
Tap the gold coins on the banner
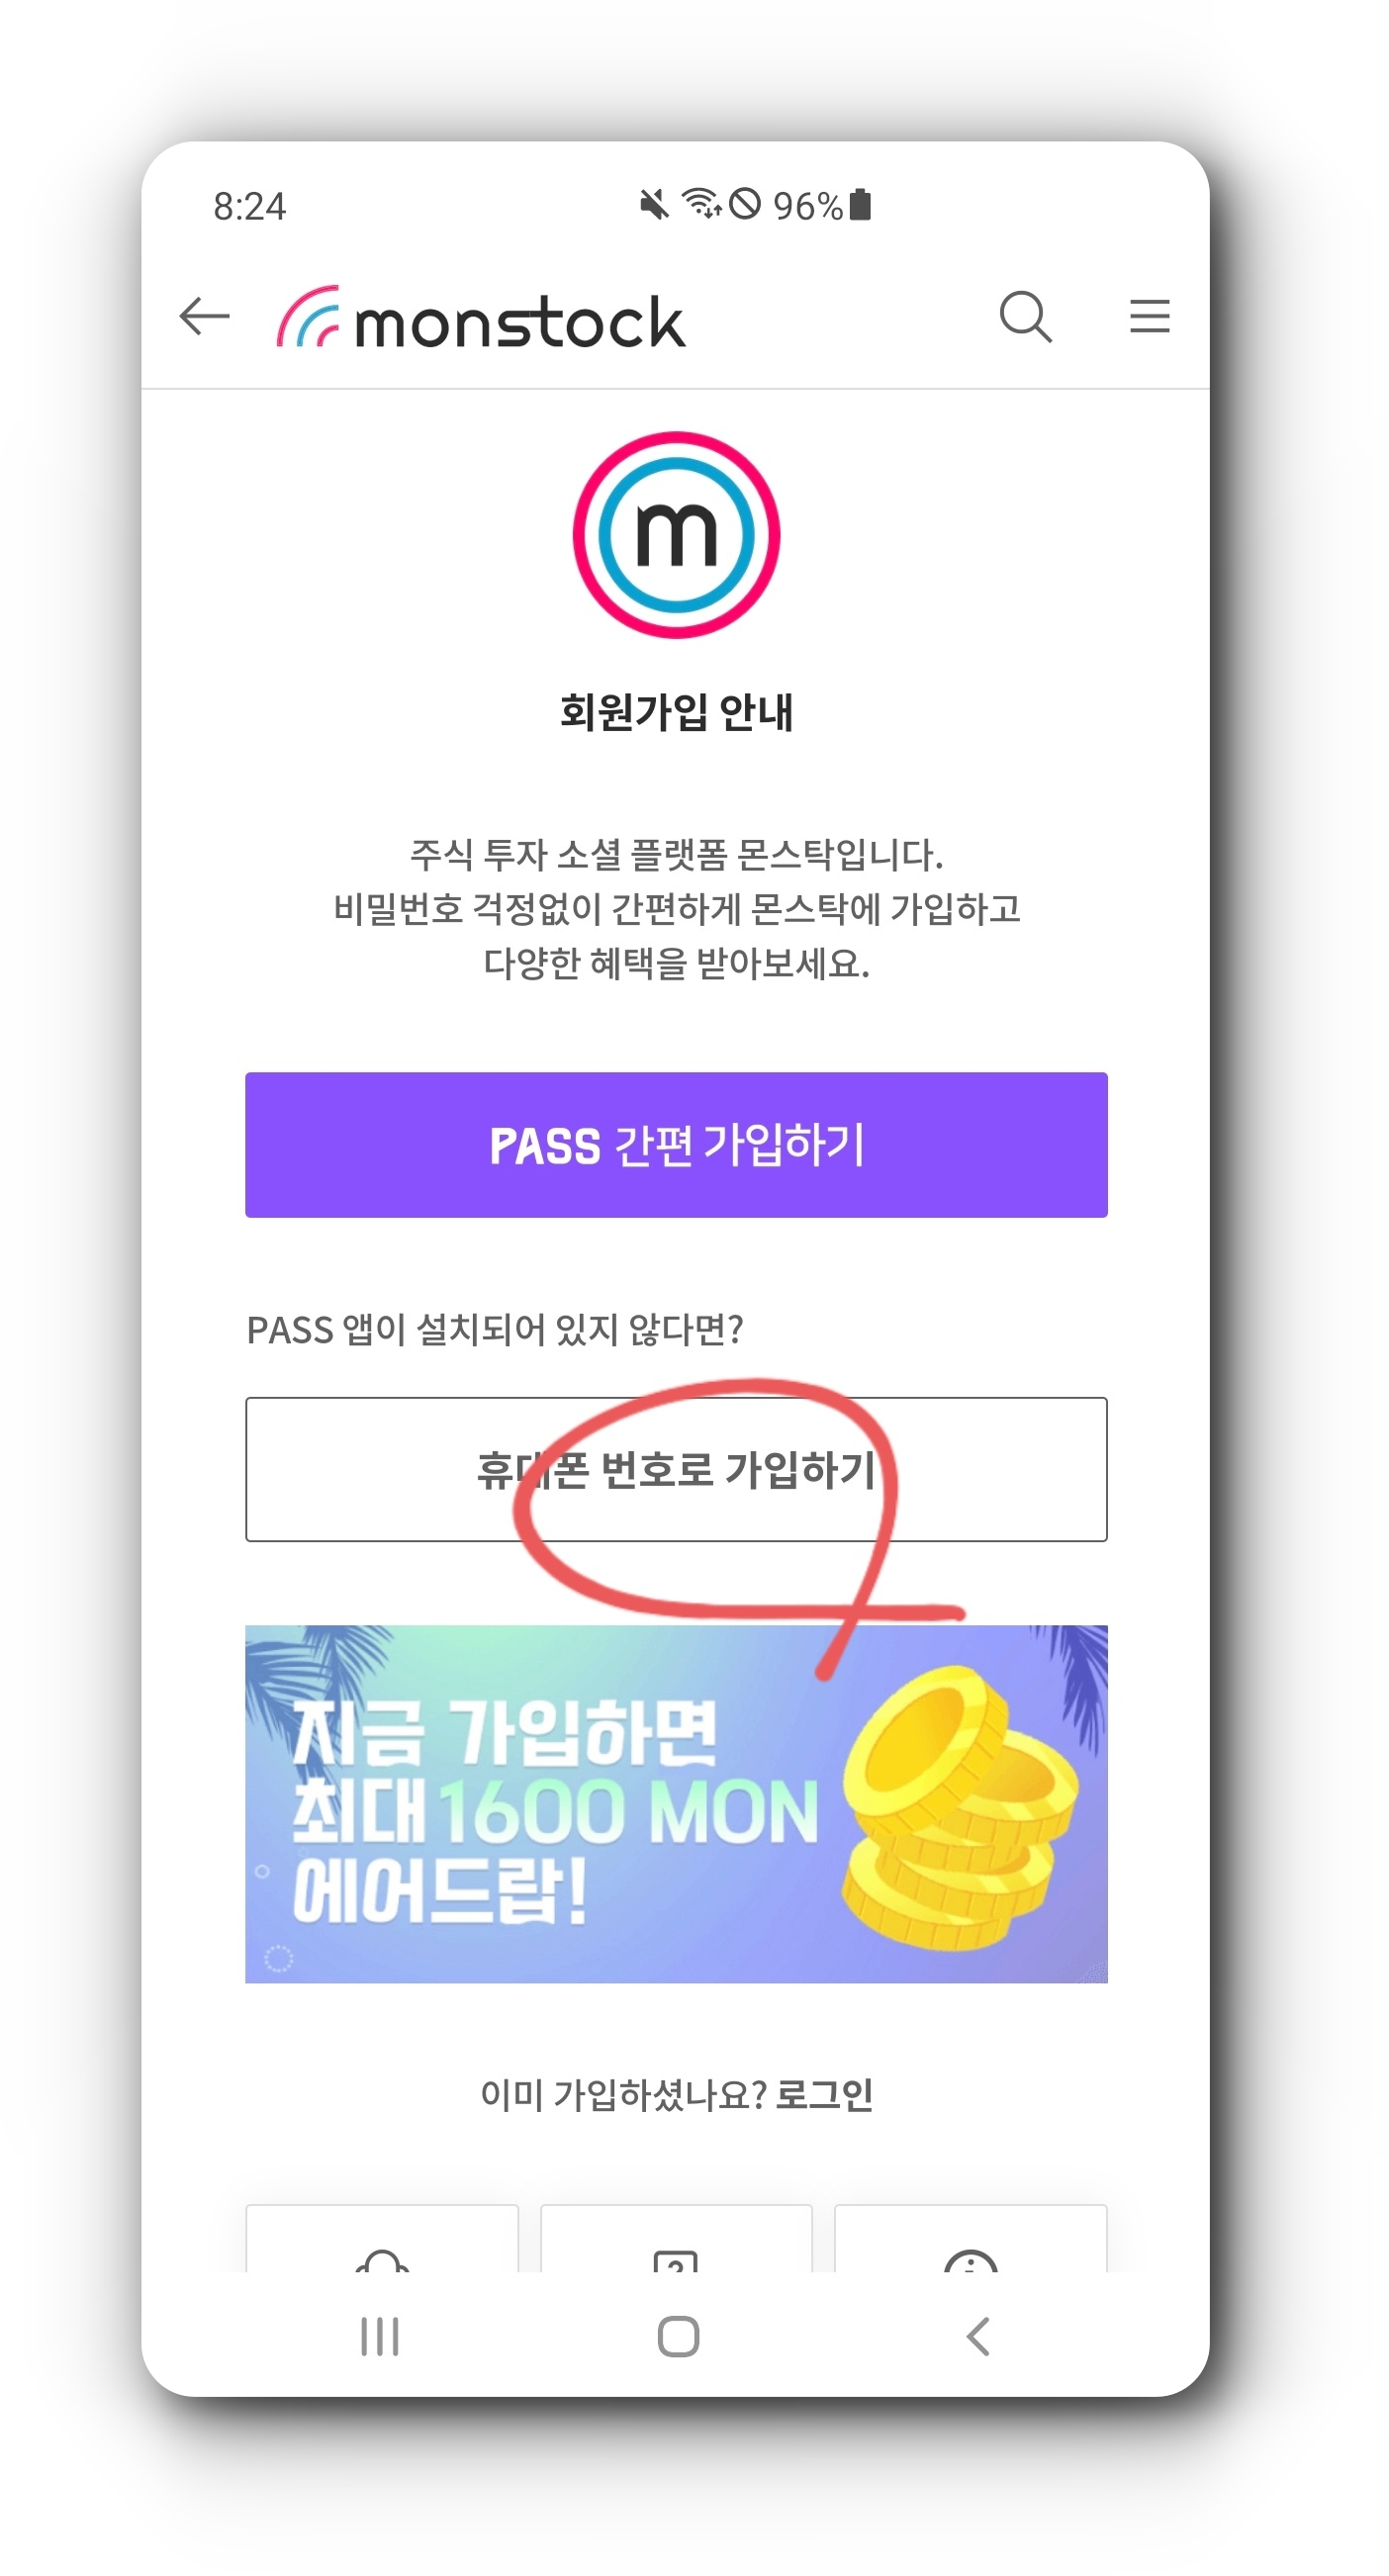[x=960, y=1806]
